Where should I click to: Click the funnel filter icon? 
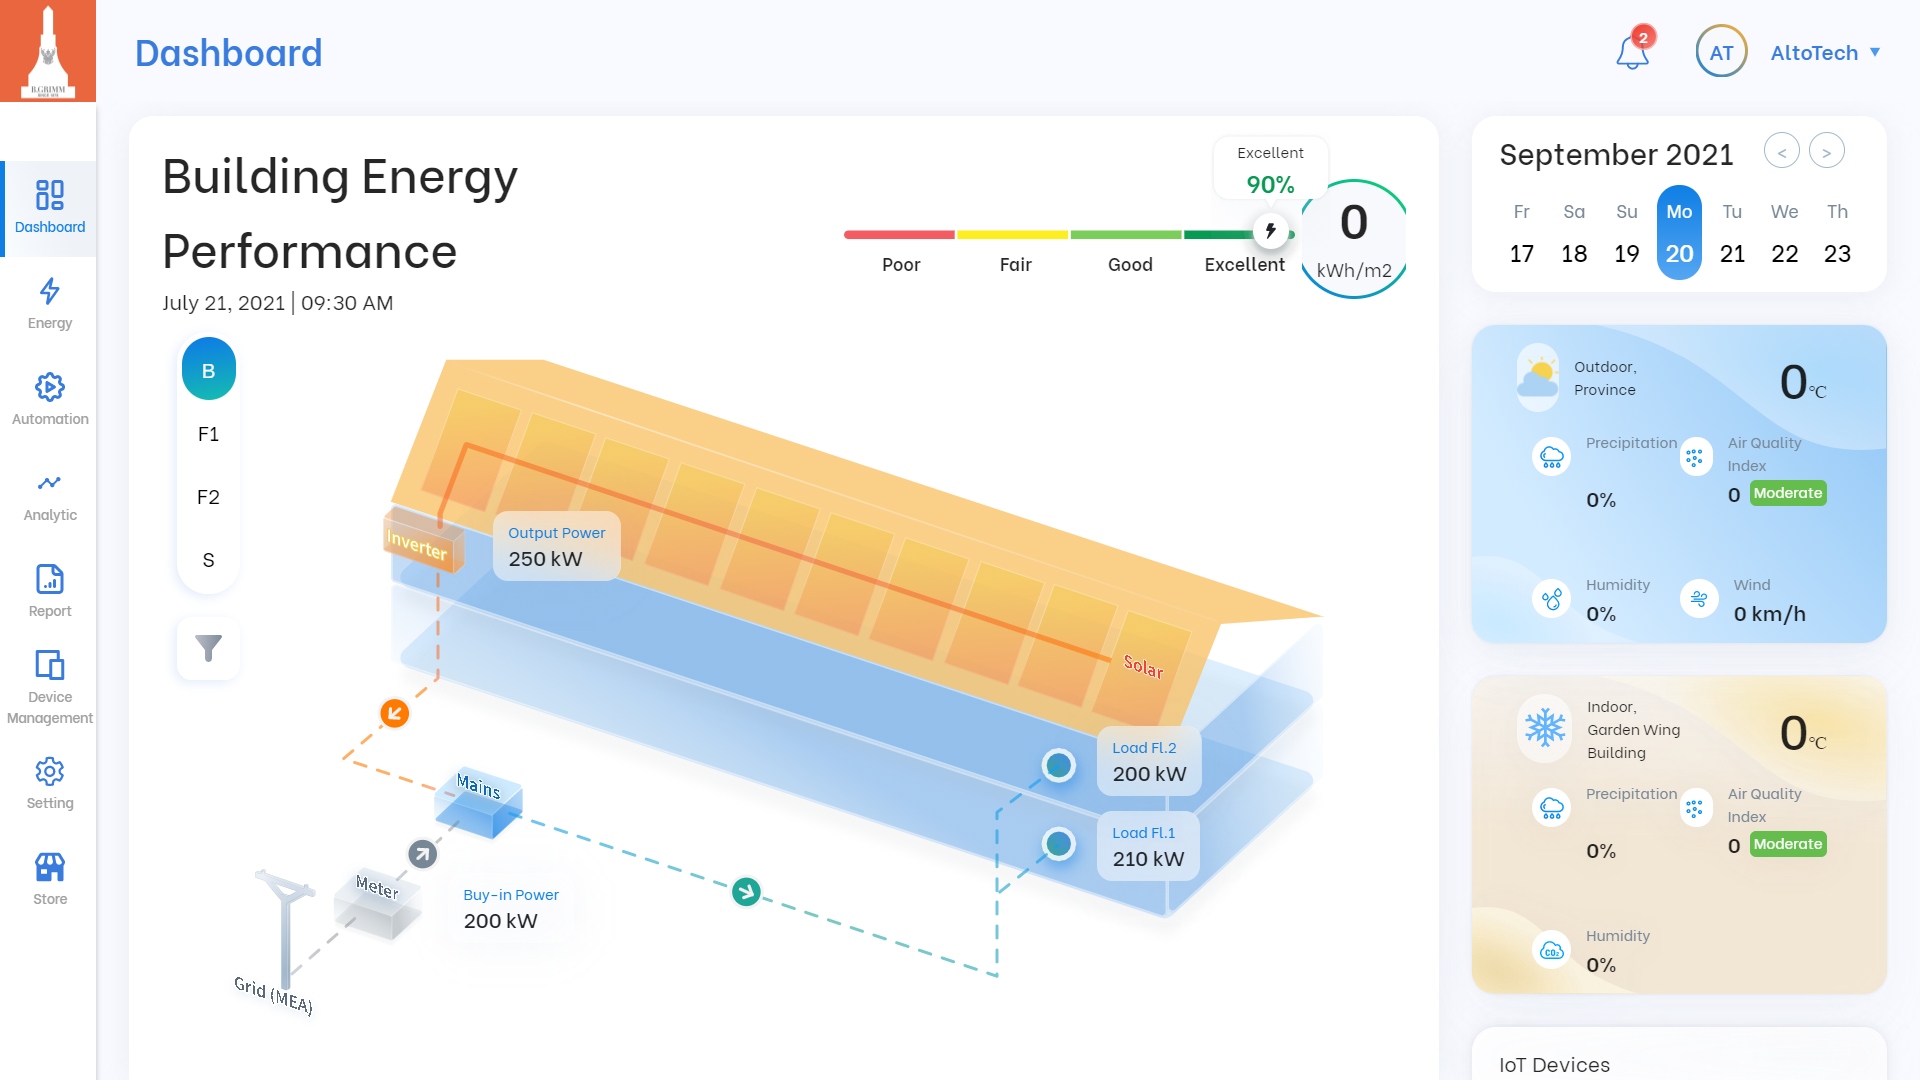208,649
